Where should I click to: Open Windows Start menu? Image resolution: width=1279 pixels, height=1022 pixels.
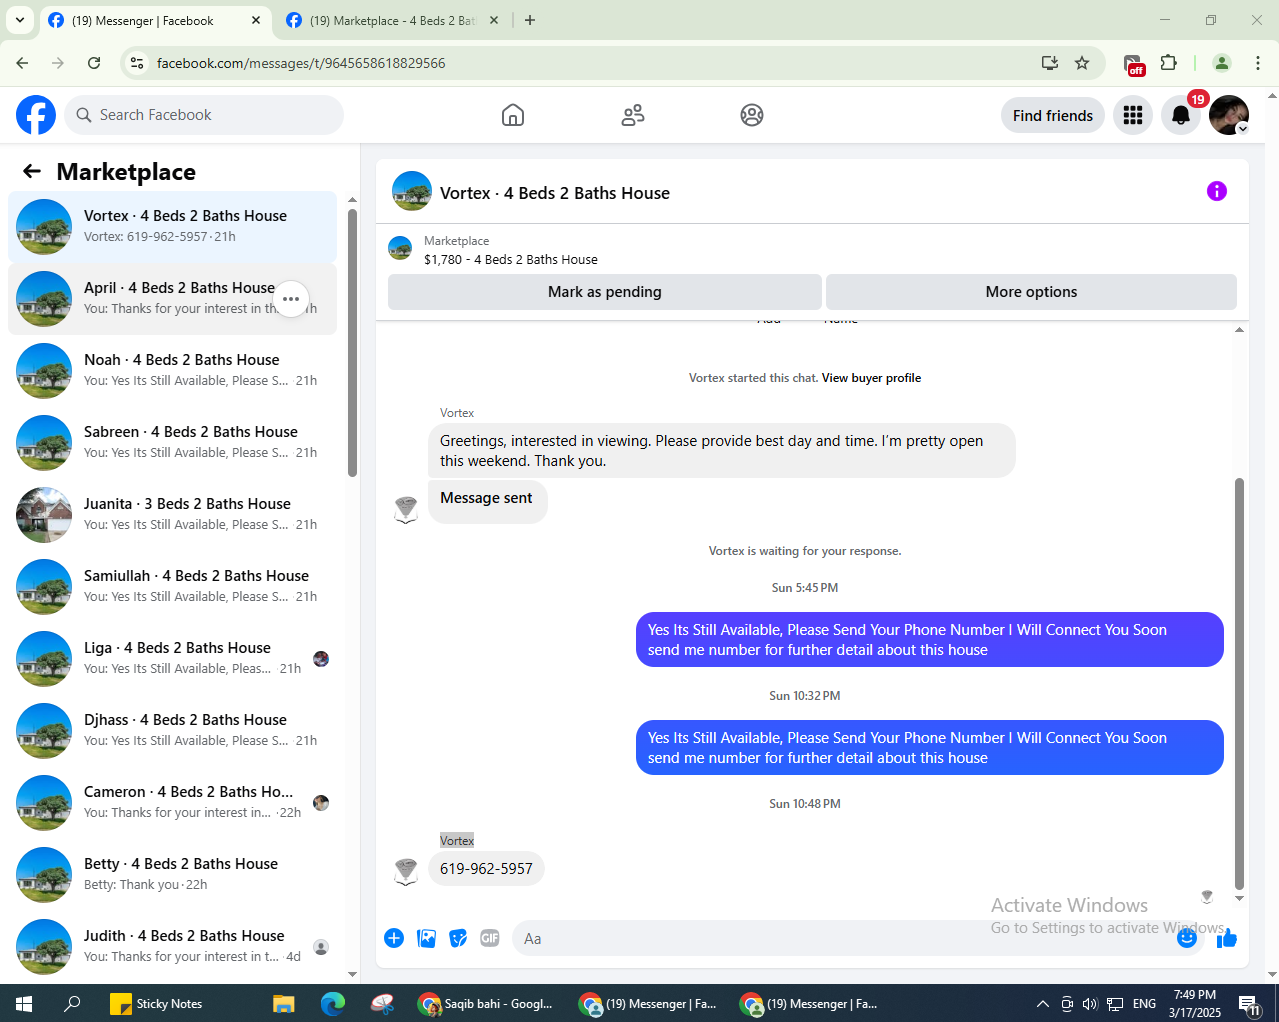coord(24,1003)
